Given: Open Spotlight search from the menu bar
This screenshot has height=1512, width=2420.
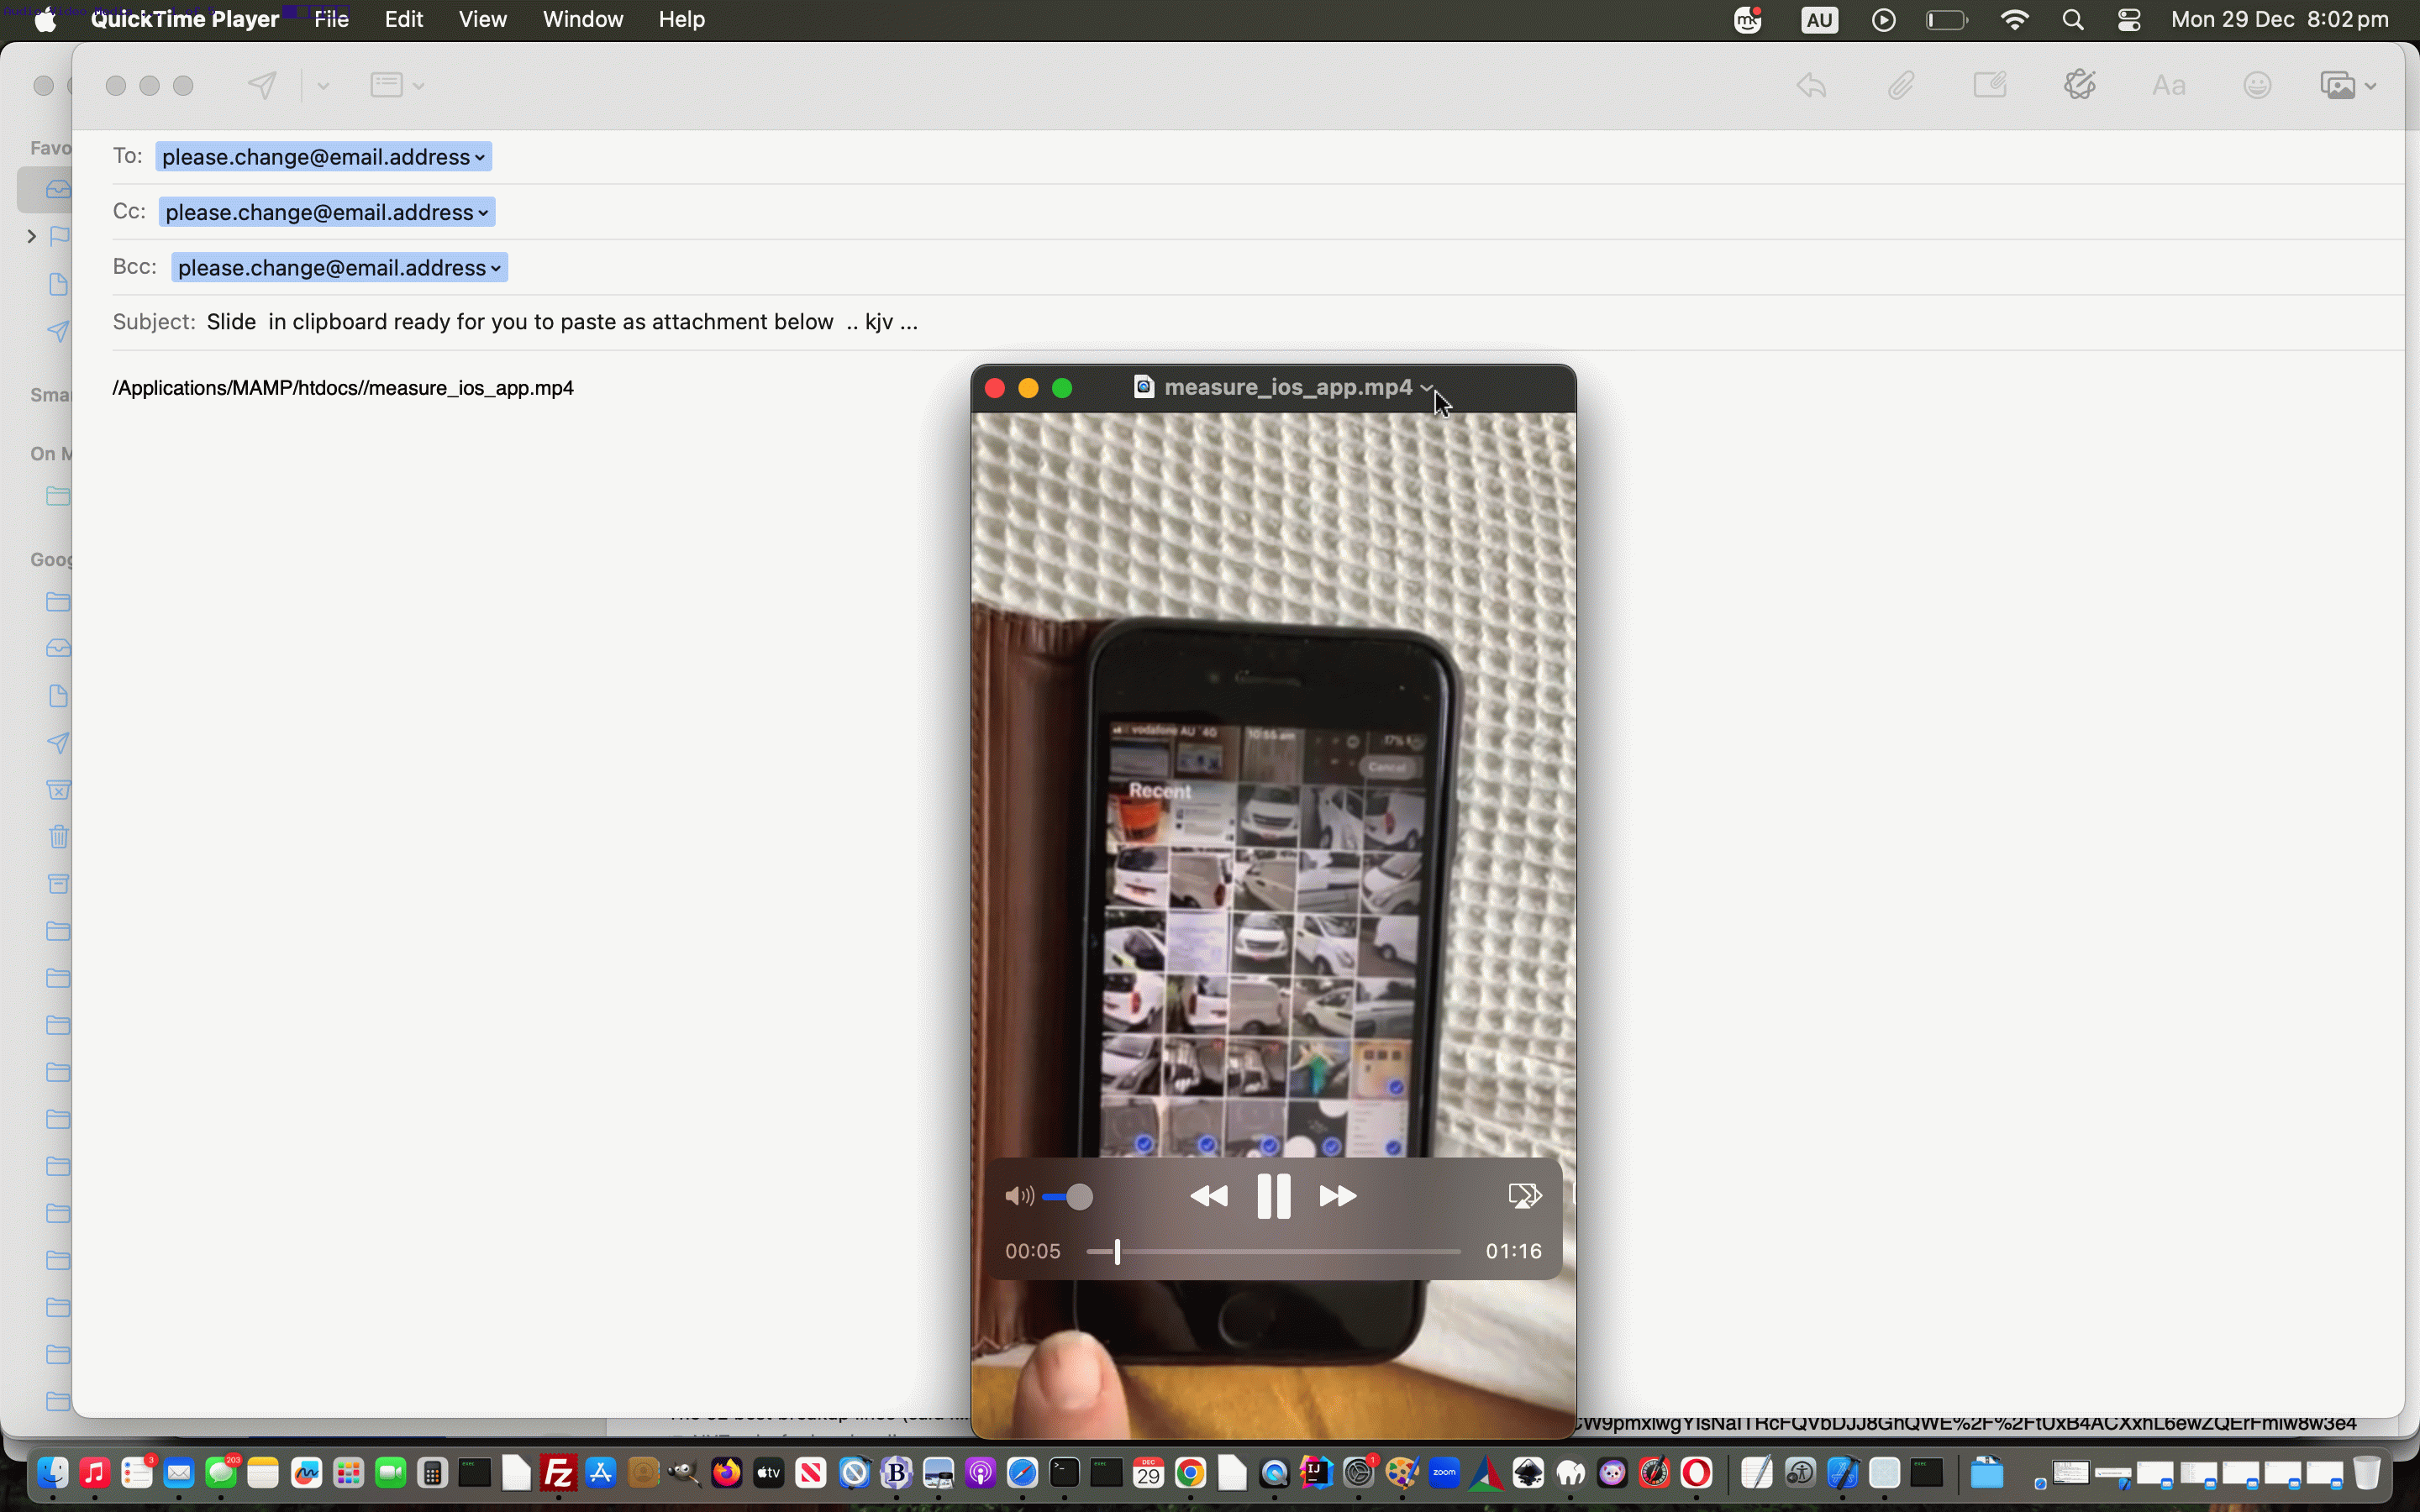Looking at the screenshot, I should point(2073,19).
